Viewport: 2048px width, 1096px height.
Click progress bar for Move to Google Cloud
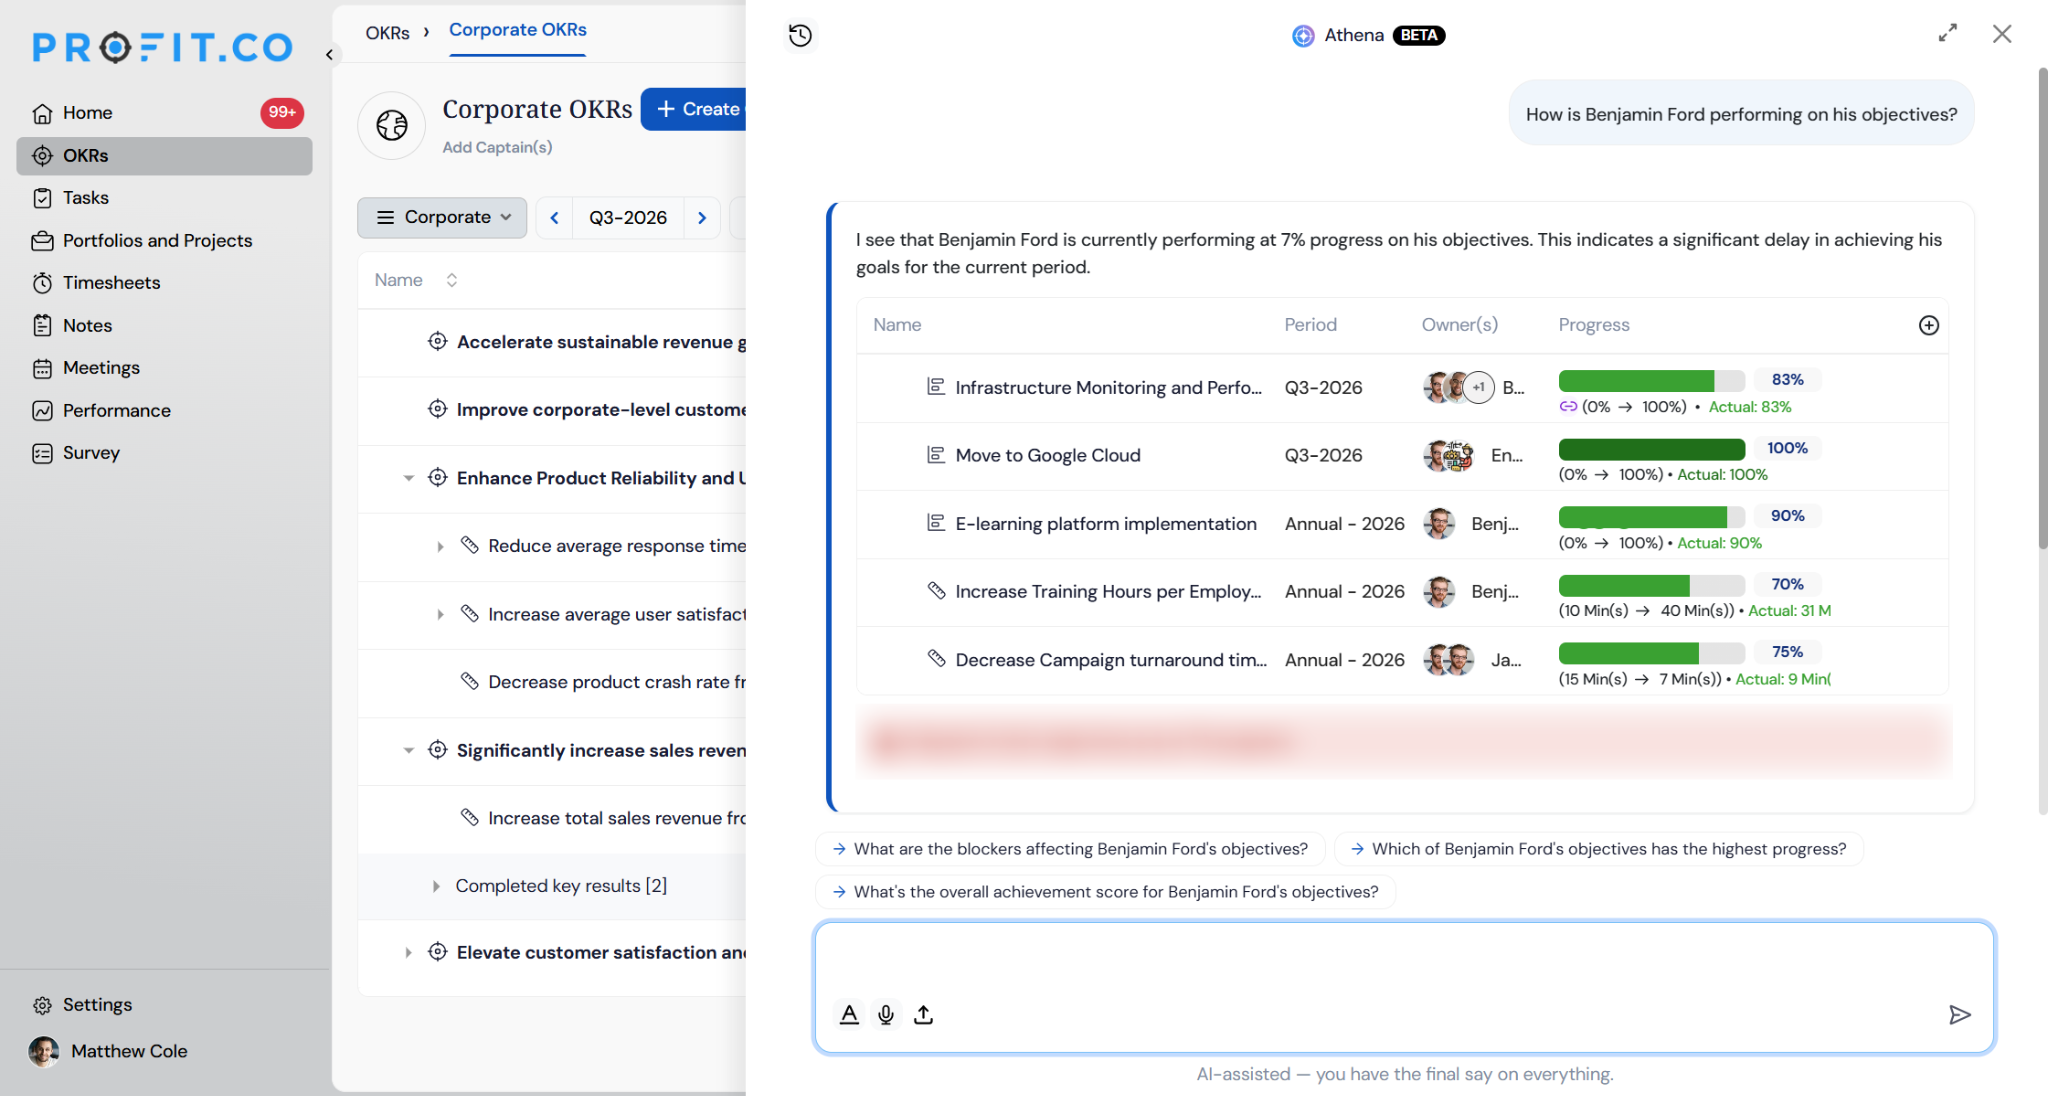pos(1651,449)
